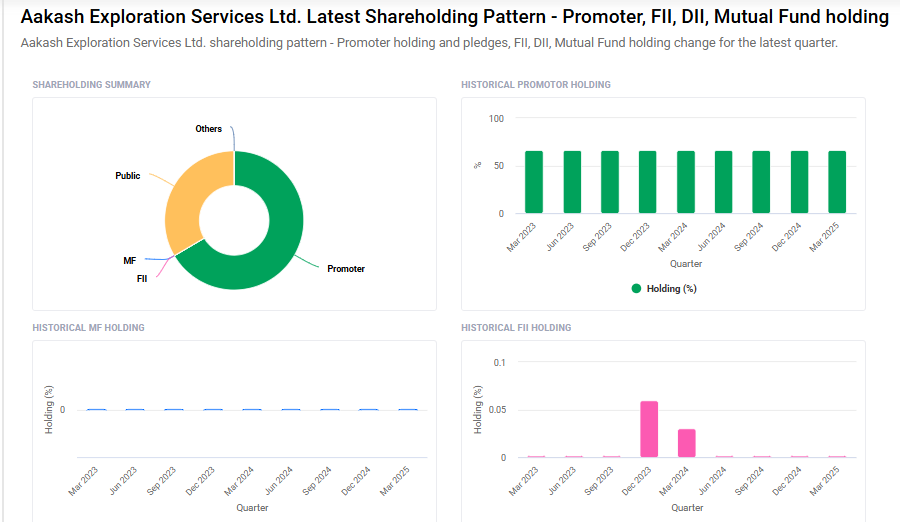The image size is (900, 522).
Task: Select Jun 2023 promoter holding bar
Action: (x=572, y=182)
